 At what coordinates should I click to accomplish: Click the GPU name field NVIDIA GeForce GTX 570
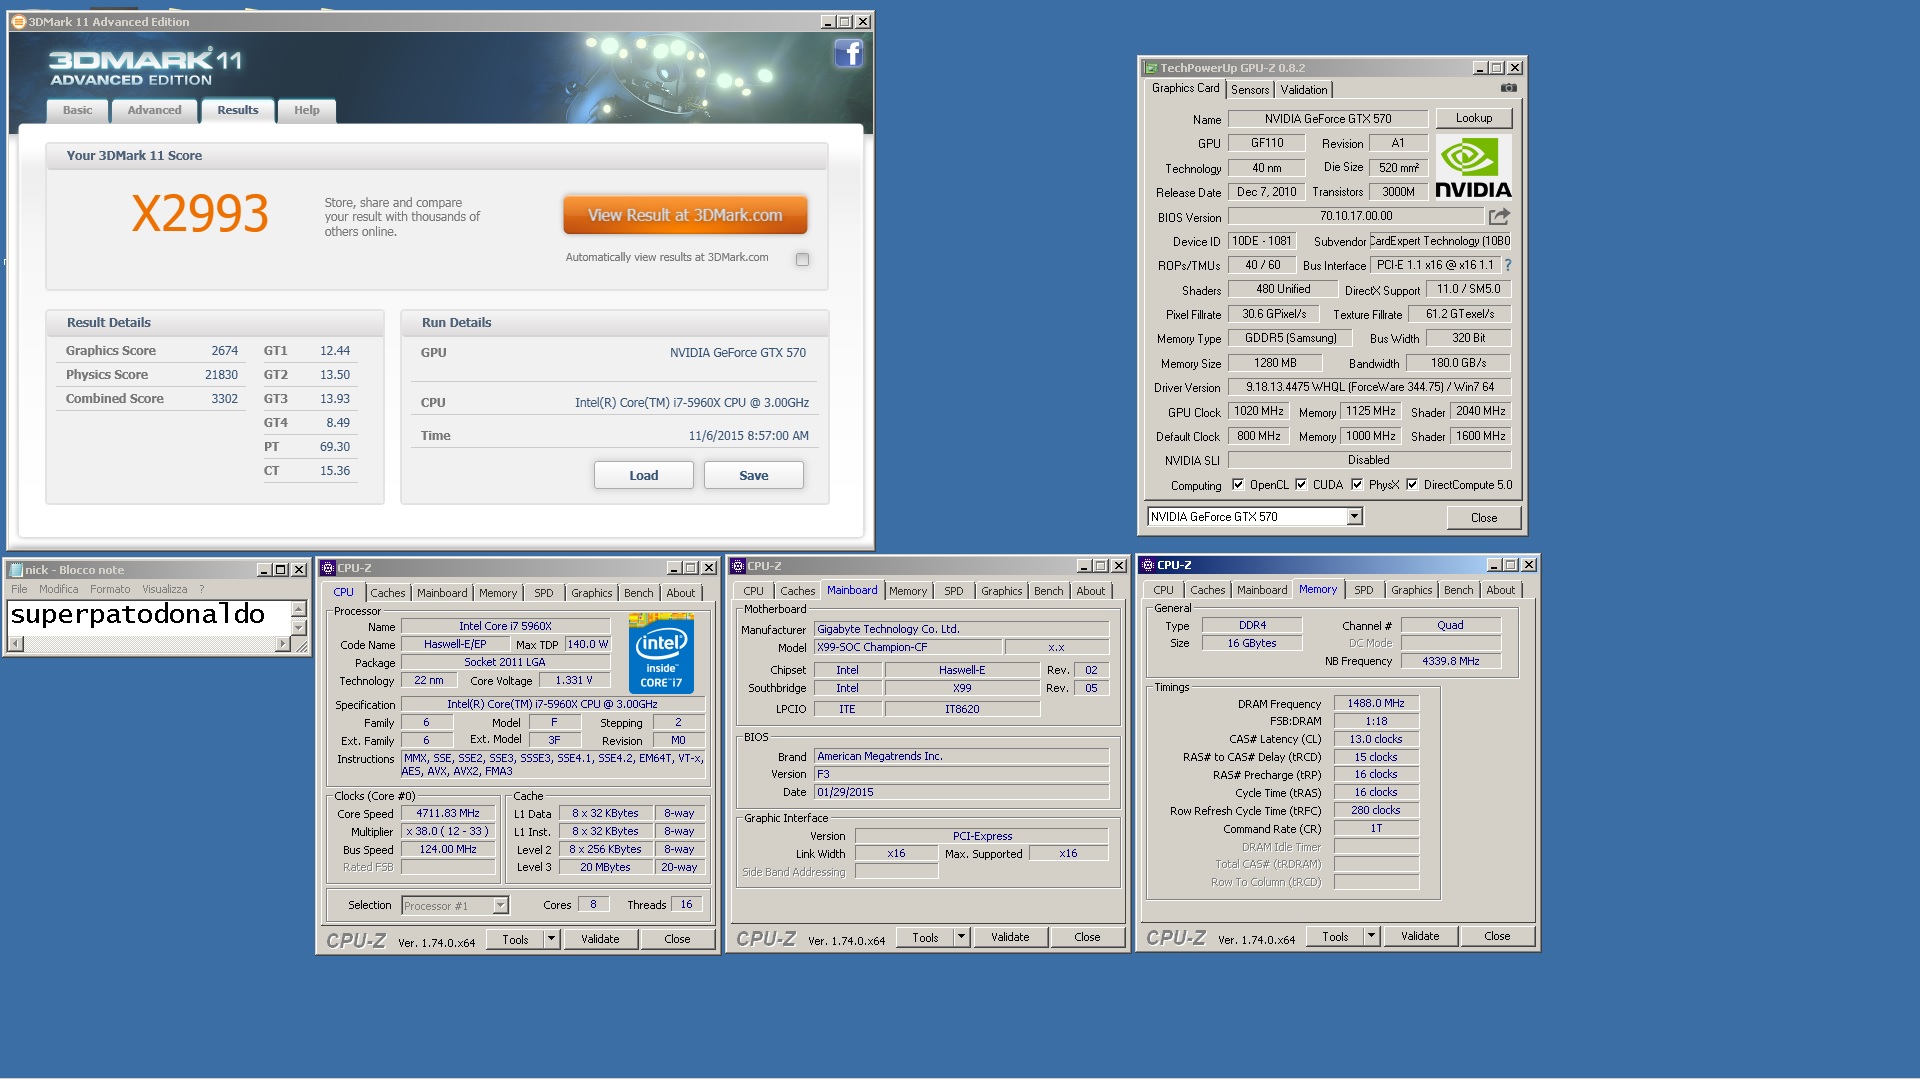click(x=1328, y=119)
